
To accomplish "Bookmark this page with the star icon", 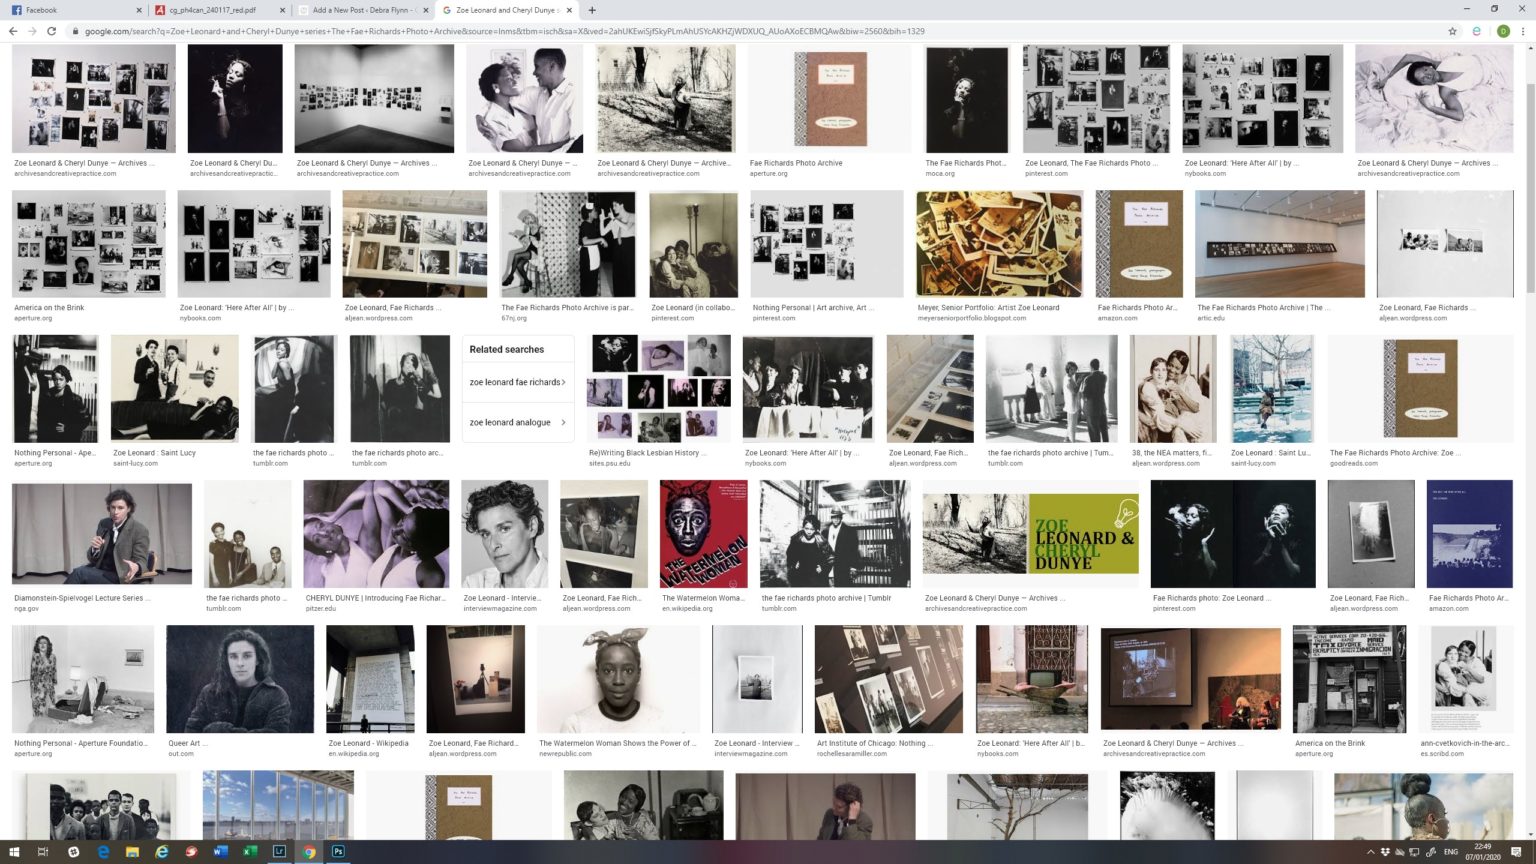I will point(1451,31).
